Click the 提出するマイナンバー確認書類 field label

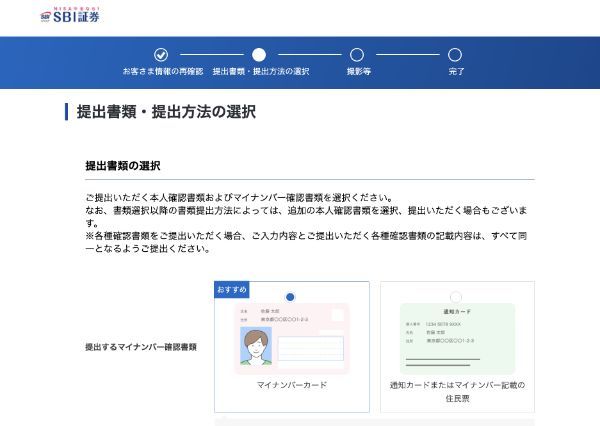tap(141, 347)
